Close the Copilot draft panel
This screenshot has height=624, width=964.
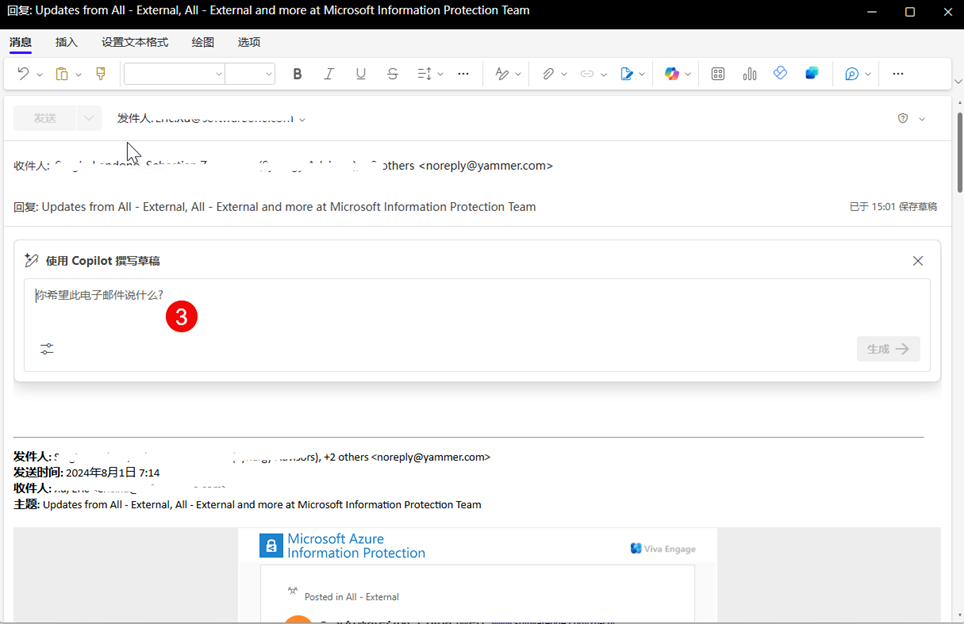coord(918,261)
